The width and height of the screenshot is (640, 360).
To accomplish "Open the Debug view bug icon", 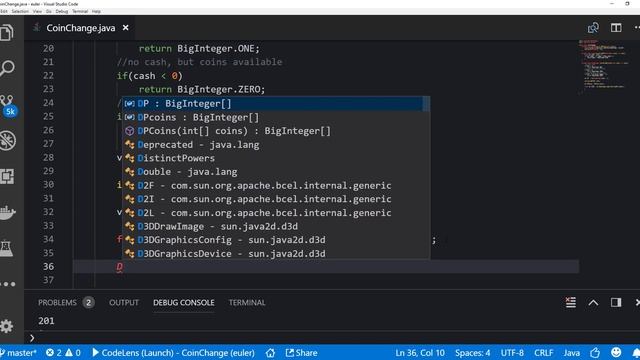I will click(7, 140).
